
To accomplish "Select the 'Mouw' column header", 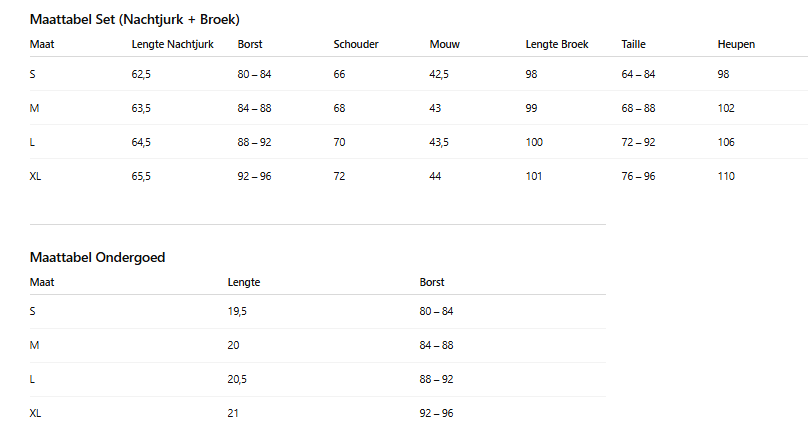I will point(443,44).
